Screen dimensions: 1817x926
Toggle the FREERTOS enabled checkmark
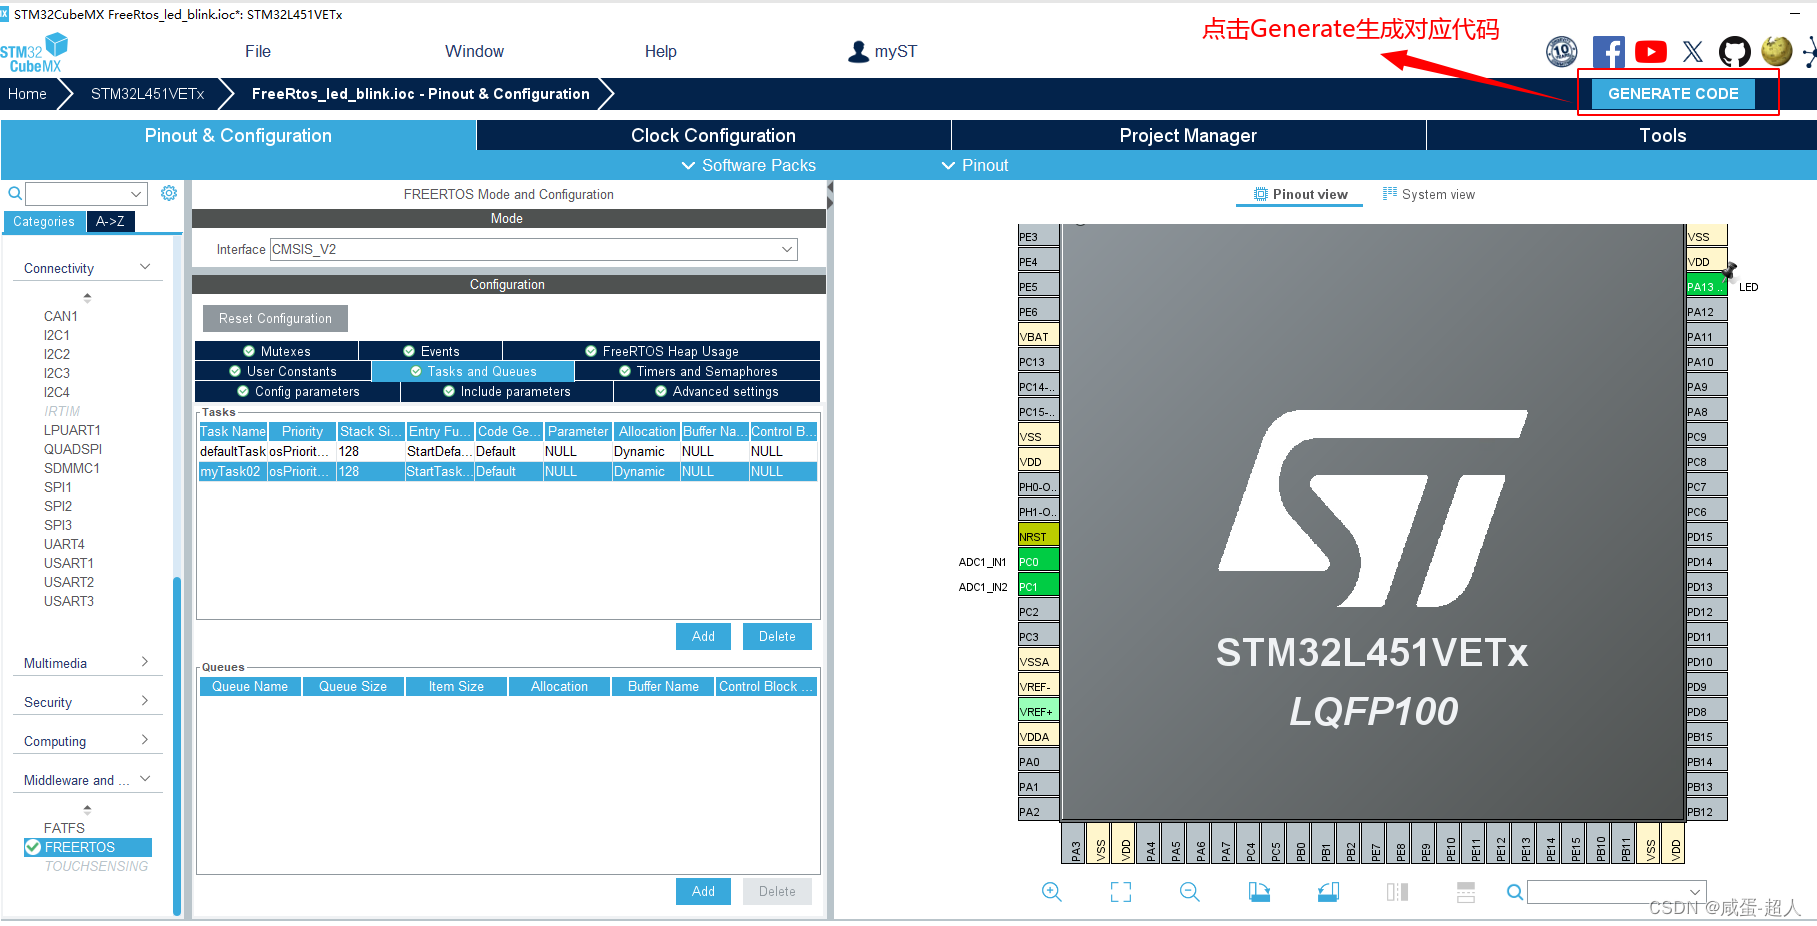(33, 847)
